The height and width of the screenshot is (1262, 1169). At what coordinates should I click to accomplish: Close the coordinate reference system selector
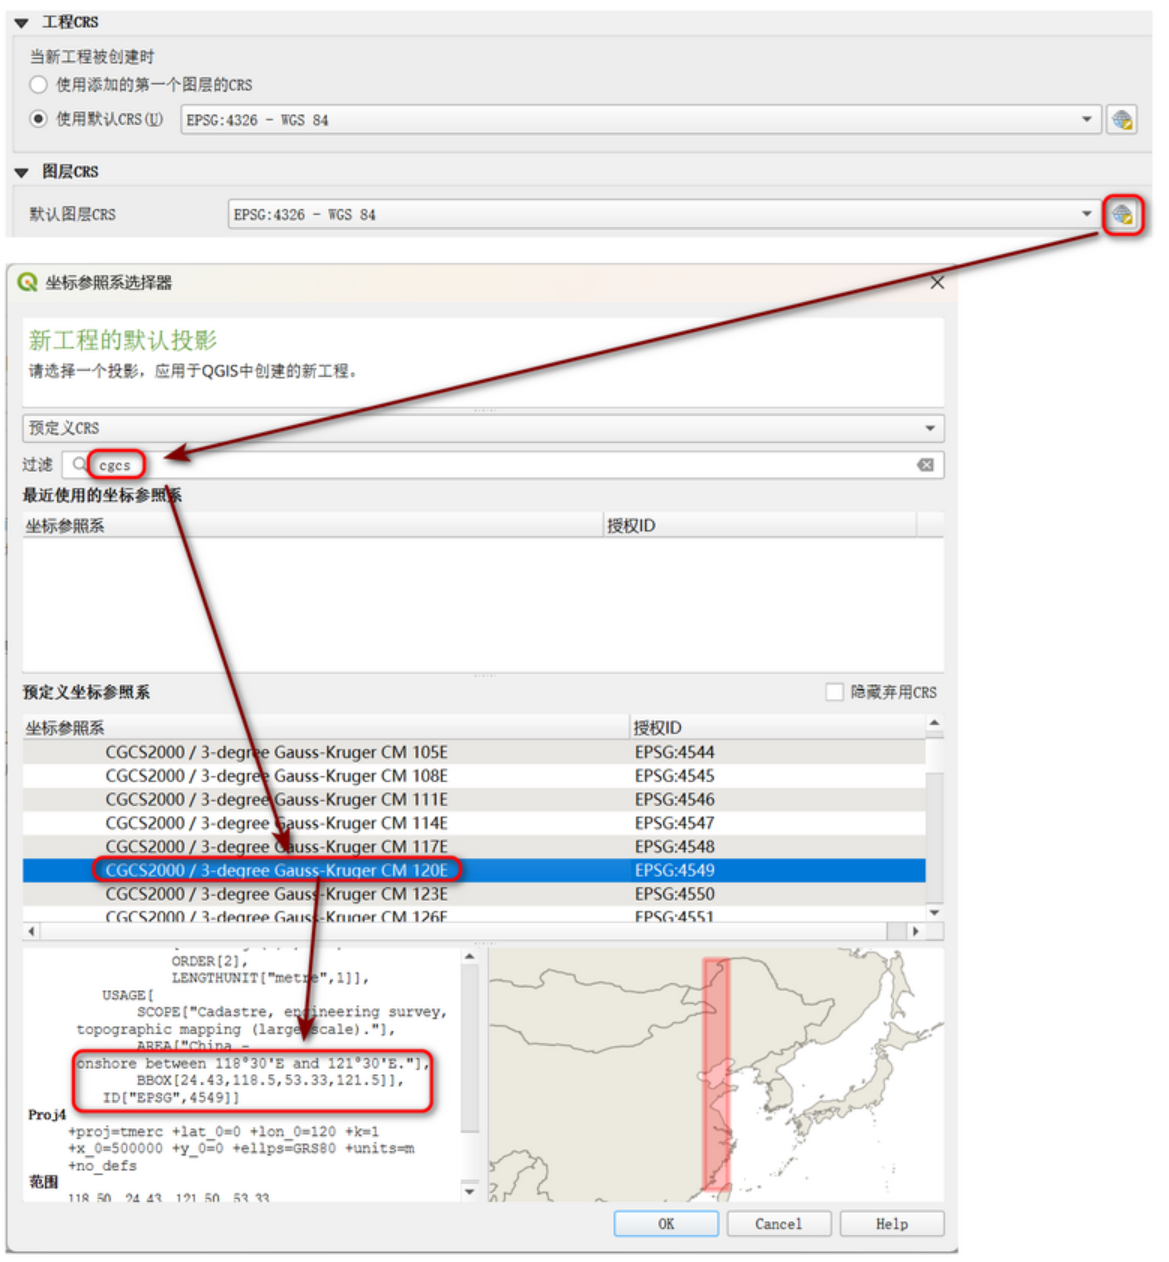pos(937,283)
